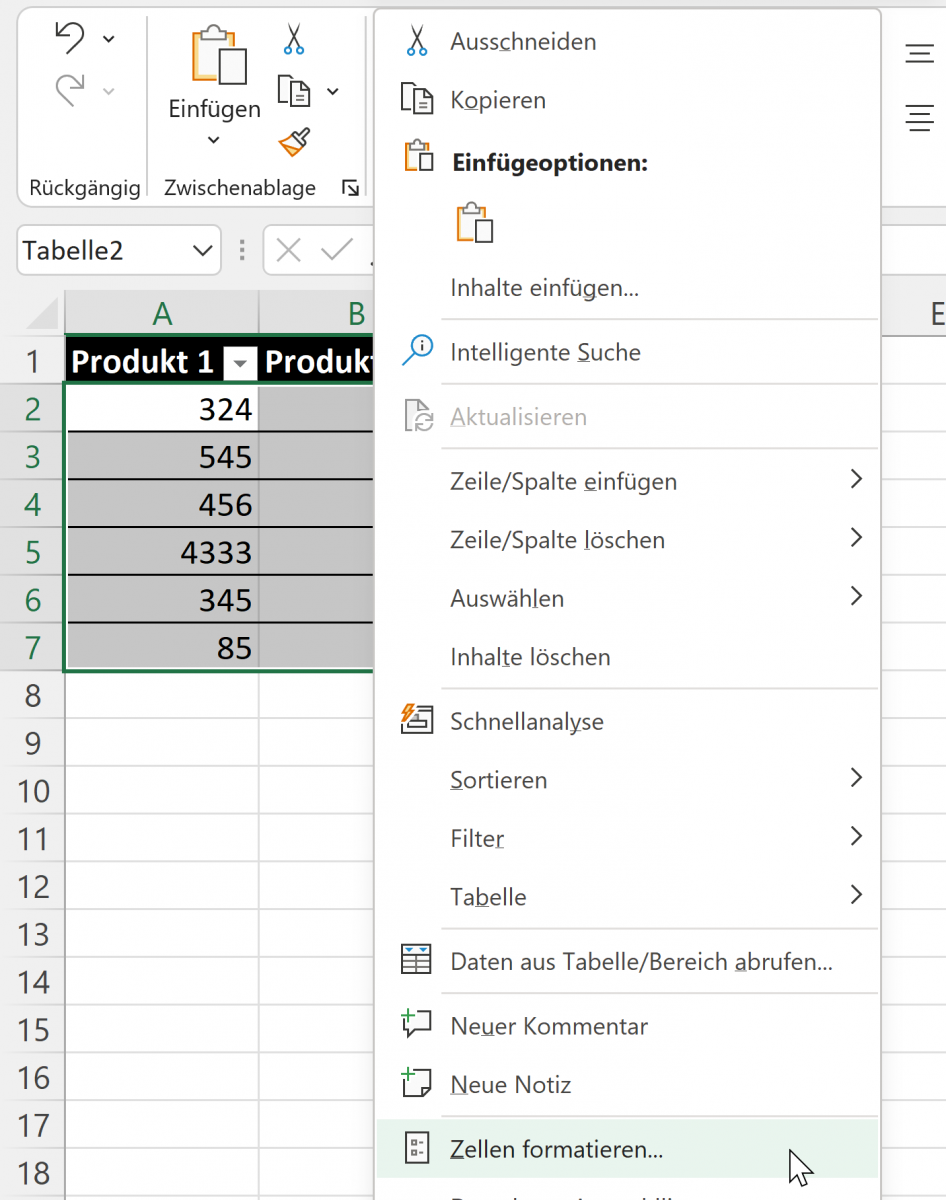The width and height of the screenshot is (946, 1200).
Task: Open the Zwischenablage dialog launcher
Action: click(x=350, y=188)
